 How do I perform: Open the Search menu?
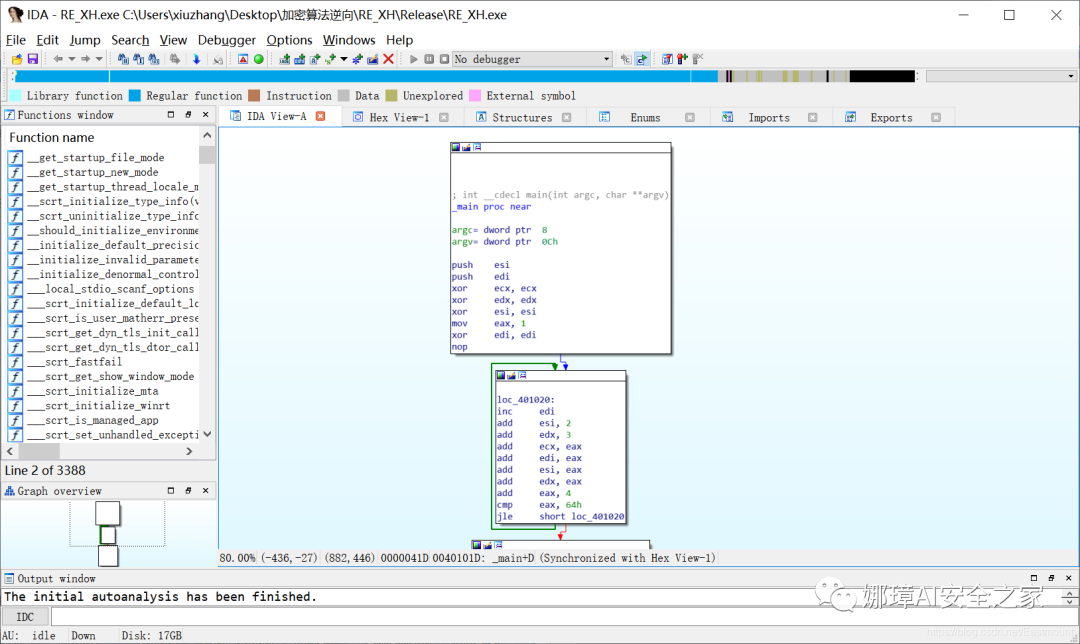[x=130, y=40]
